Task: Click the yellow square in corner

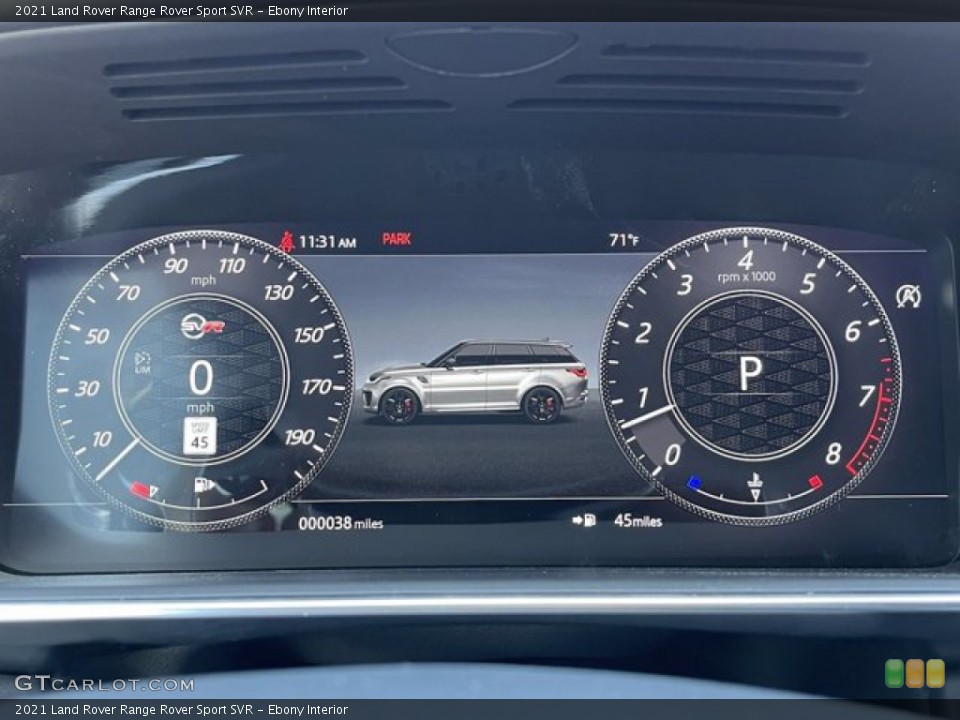Action: (935, 673)
